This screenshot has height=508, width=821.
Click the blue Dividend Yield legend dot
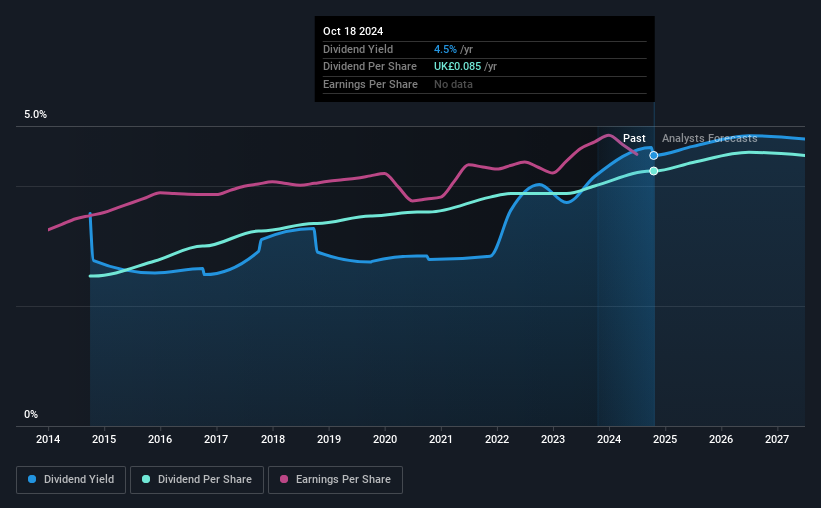pyautogui.click(x=32, y=479)
